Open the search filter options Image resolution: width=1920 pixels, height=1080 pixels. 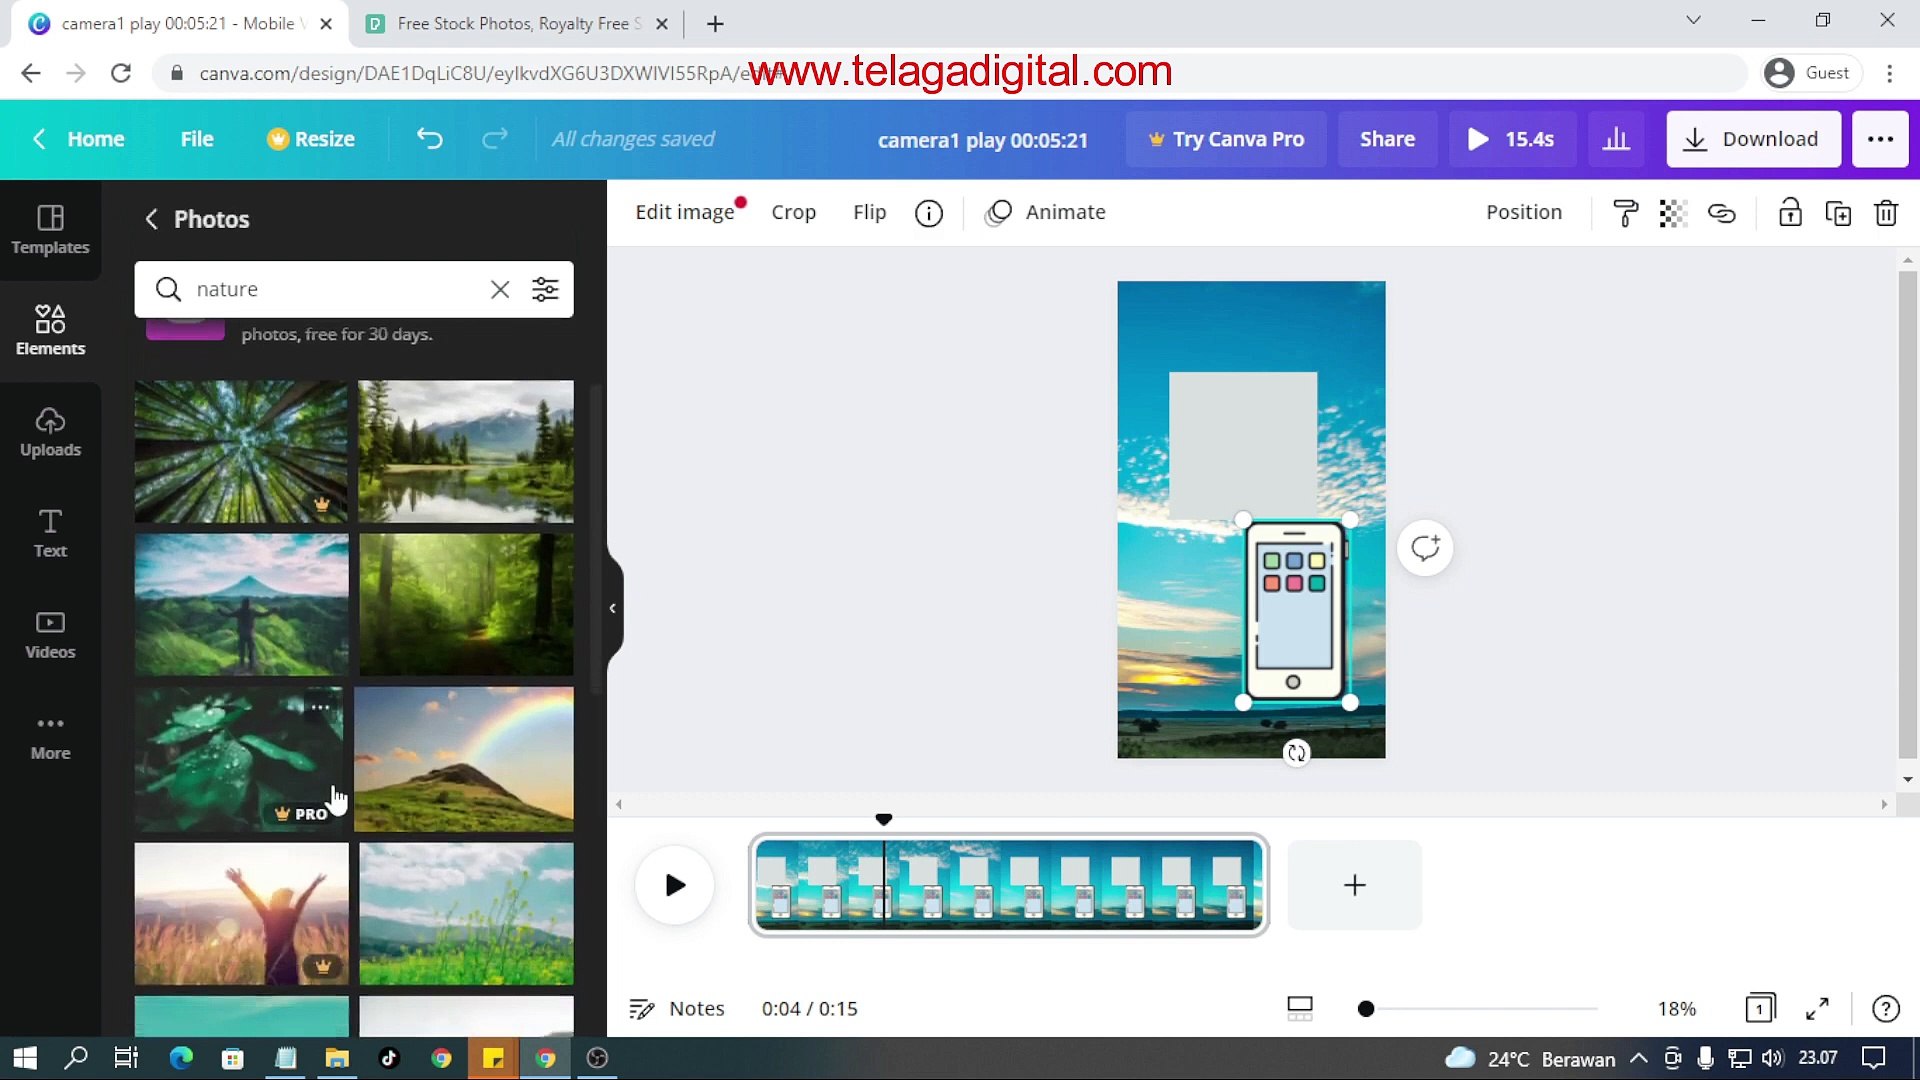(545, 289)
